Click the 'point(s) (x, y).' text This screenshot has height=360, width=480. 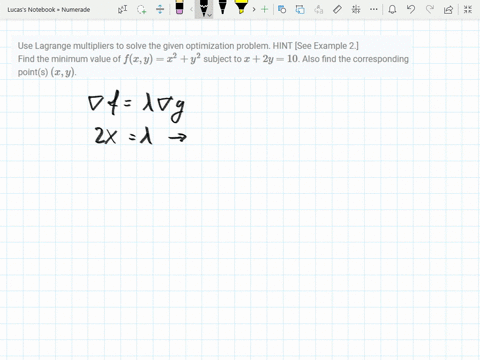point(47,72)
